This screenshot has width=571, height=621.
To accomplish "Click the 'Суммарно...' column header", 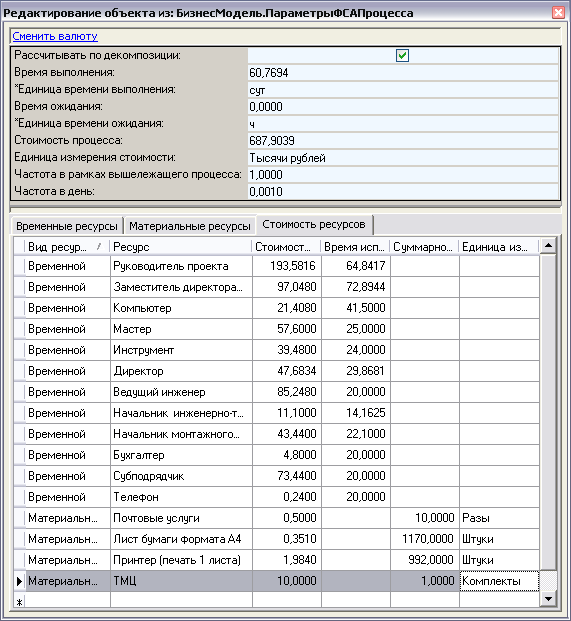I will tap(424, 247).
